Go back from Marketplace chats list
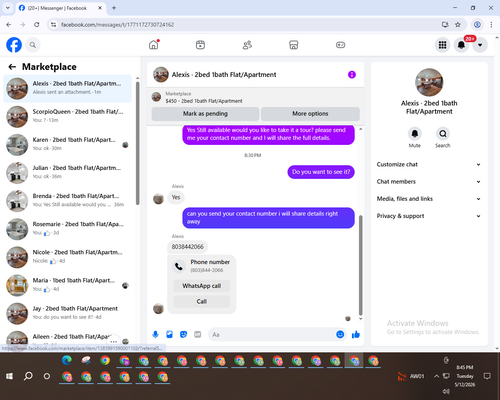 12,67
